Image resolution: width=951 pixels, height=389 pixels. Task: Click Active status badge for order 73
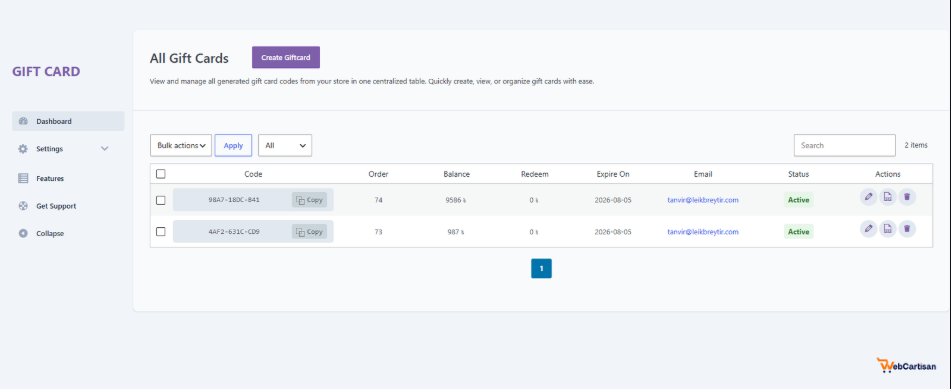coord(798,231)
